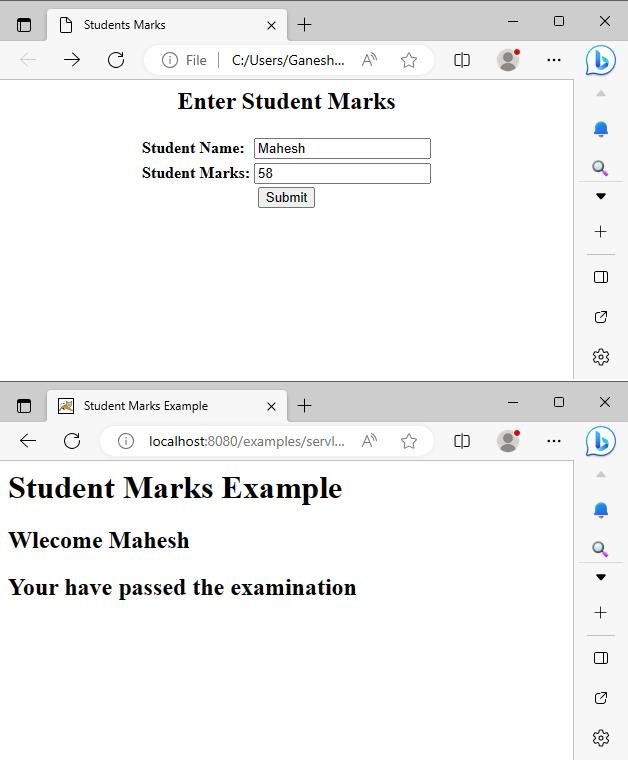Open Bing chat in top window
Image resolution: width=628 pixels, height=760 pixels.
point(600,60)
